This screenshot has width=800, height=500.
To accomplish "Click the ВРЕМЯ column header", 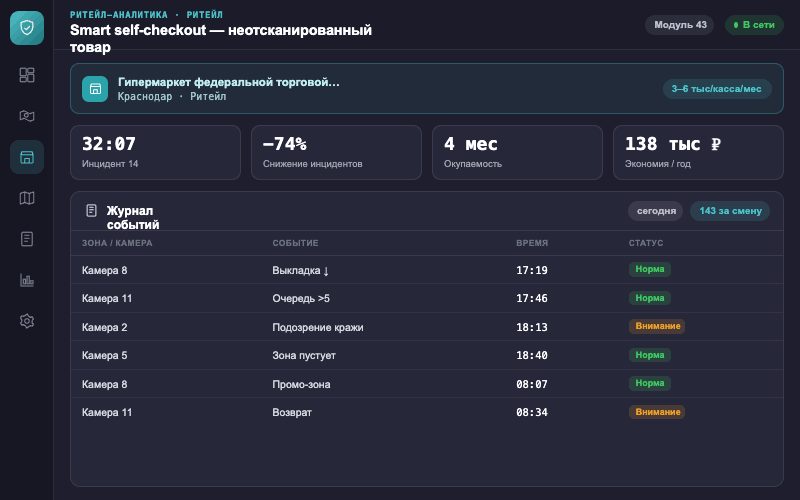I will tap(532, 243).
